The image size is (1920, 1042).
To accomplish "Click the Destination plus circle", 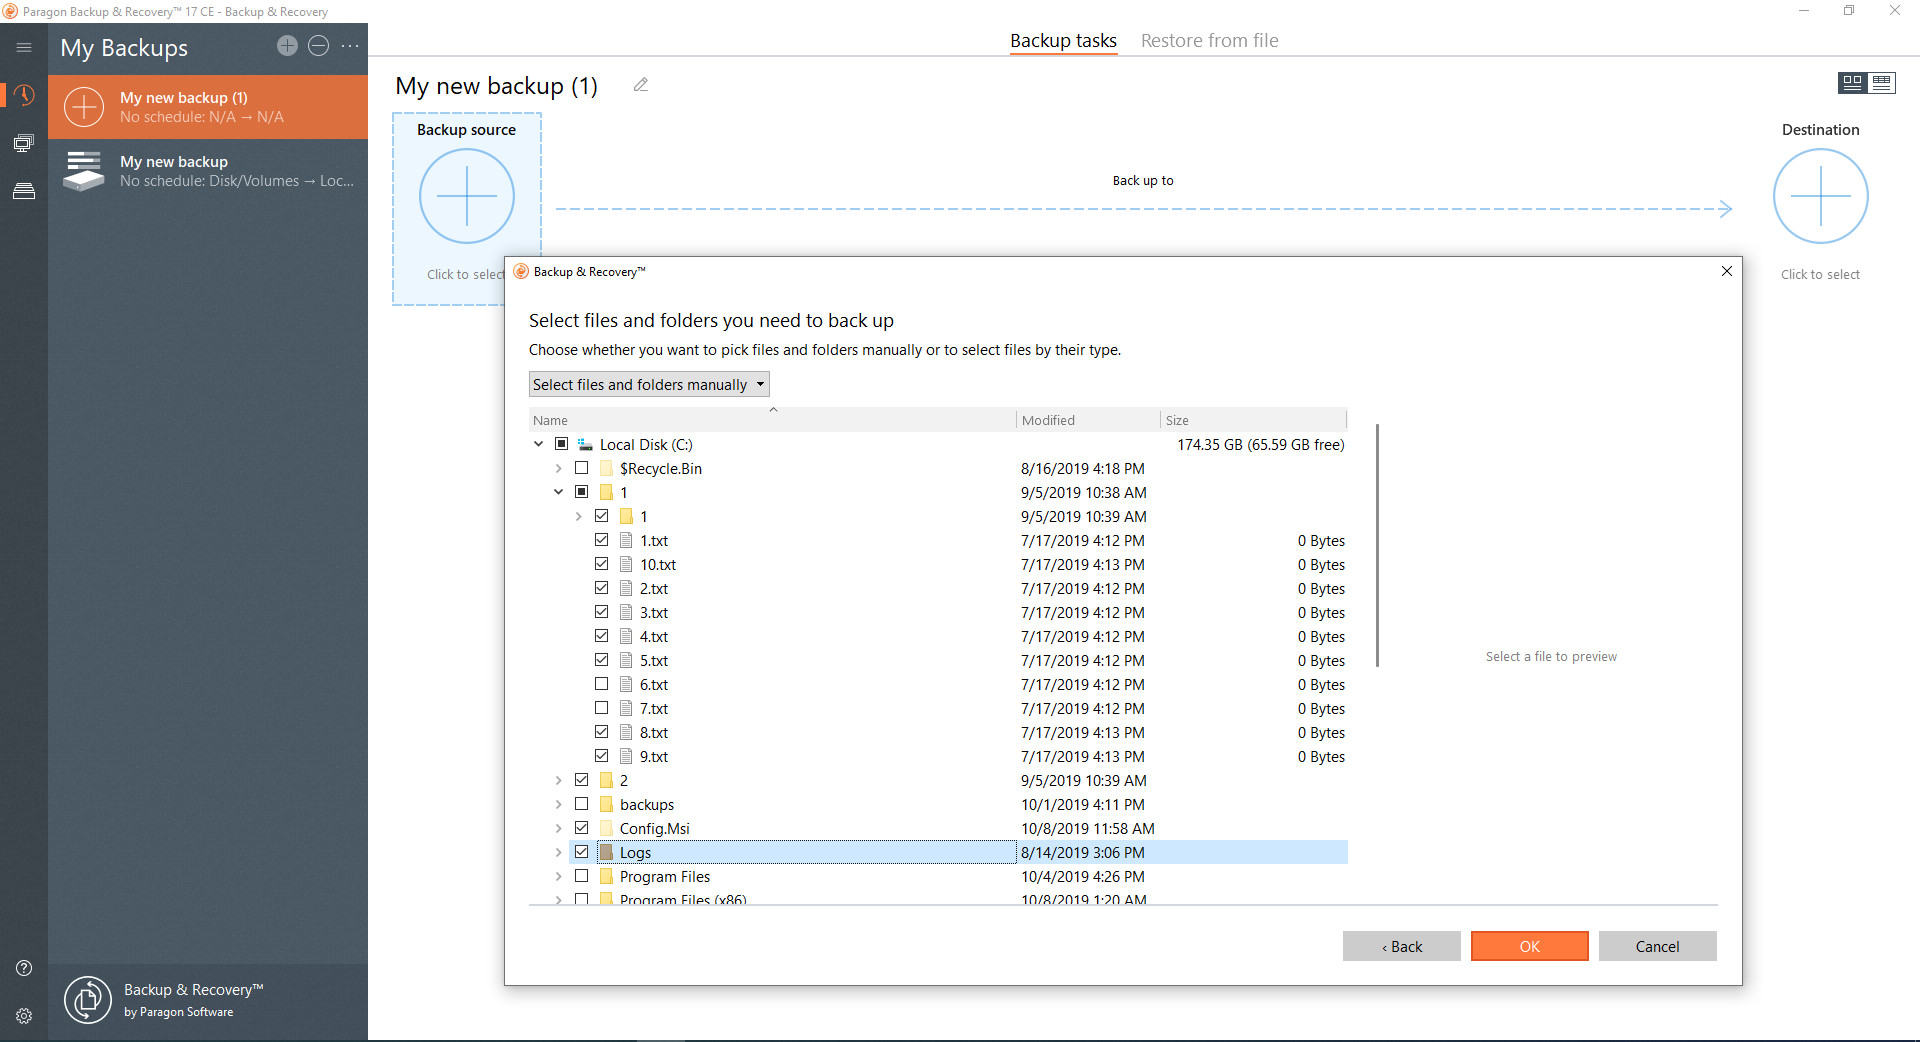I will pos(1820,196).
